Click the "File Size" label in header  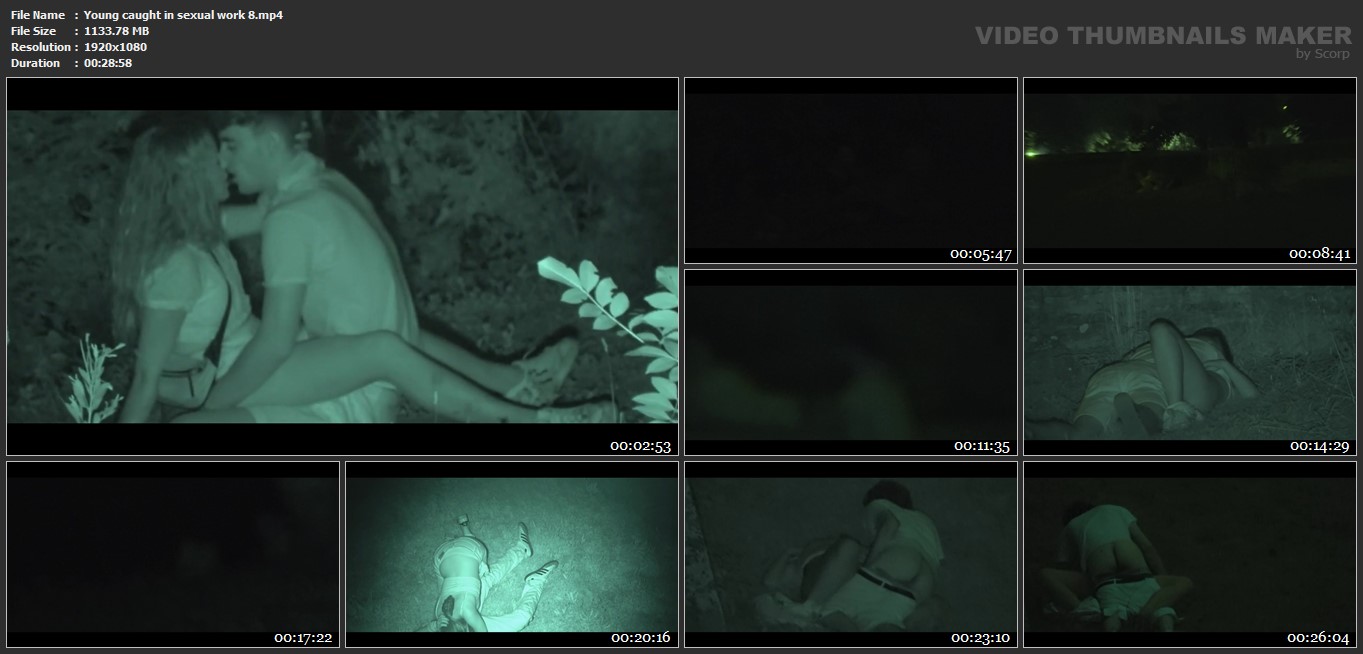[33, 31]
